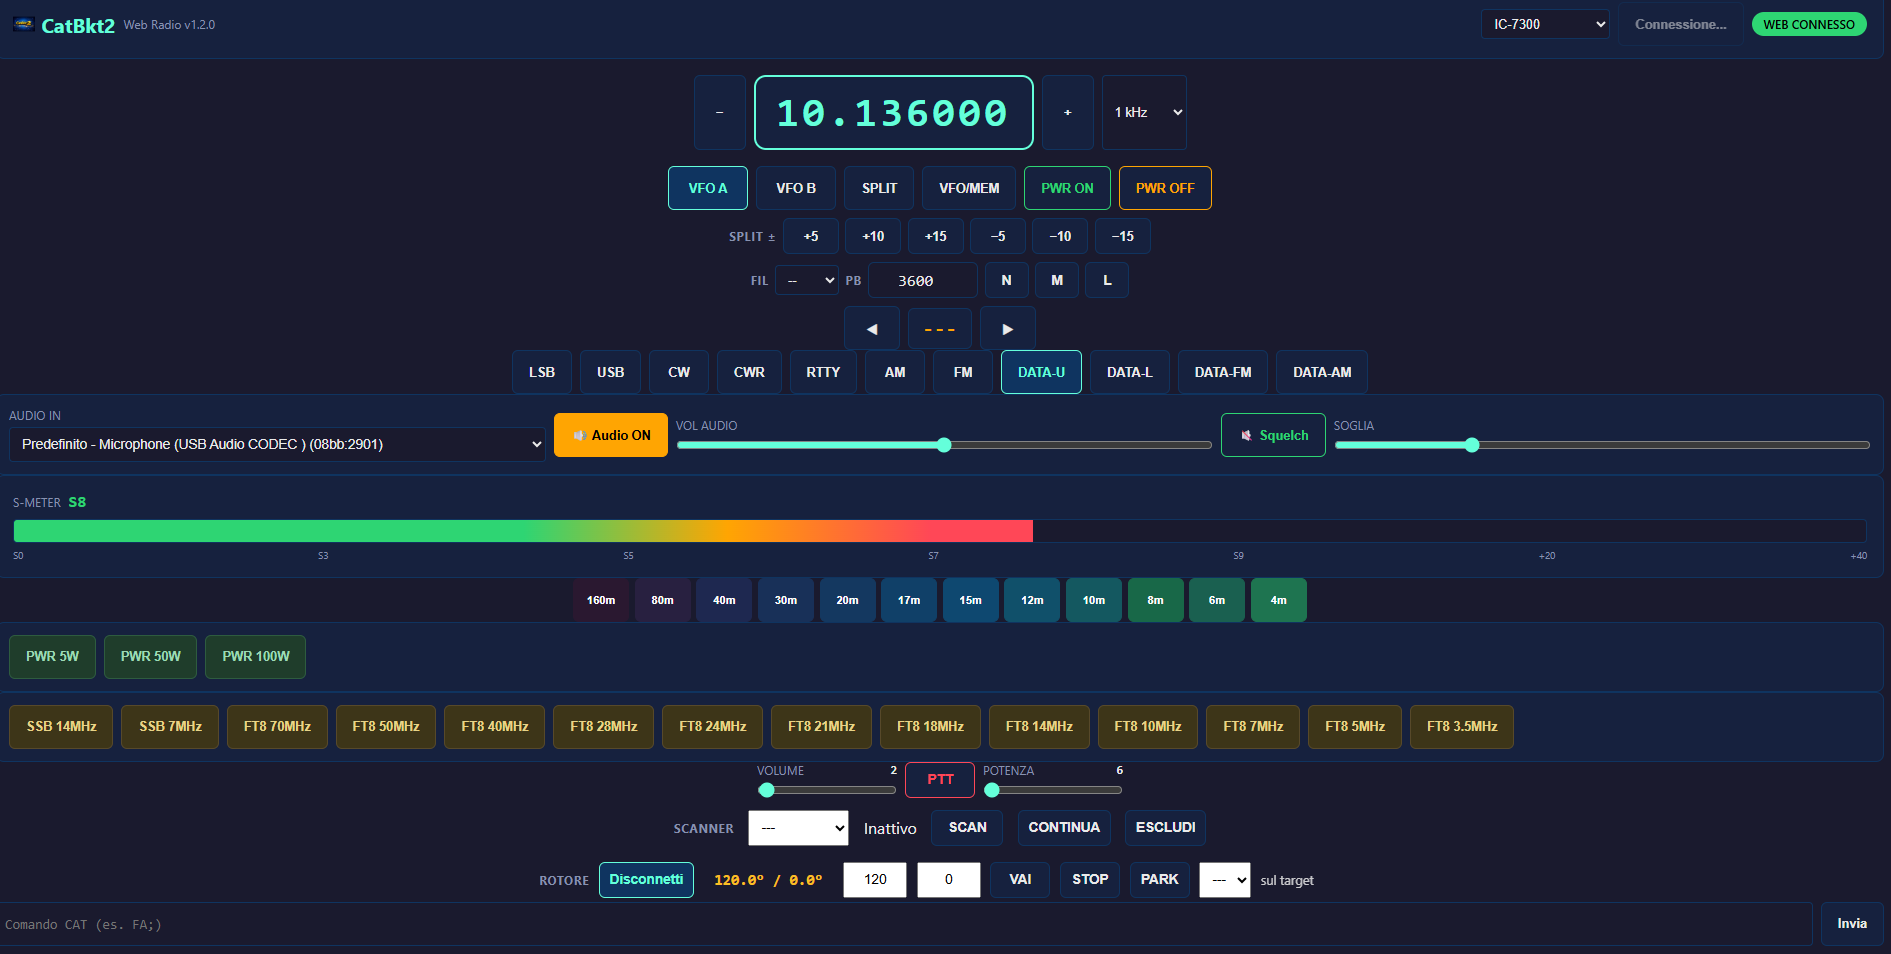The height and width of the screenshot is (954, 1891).
Task: Switch to the 40m band
Action: (724, 600)
